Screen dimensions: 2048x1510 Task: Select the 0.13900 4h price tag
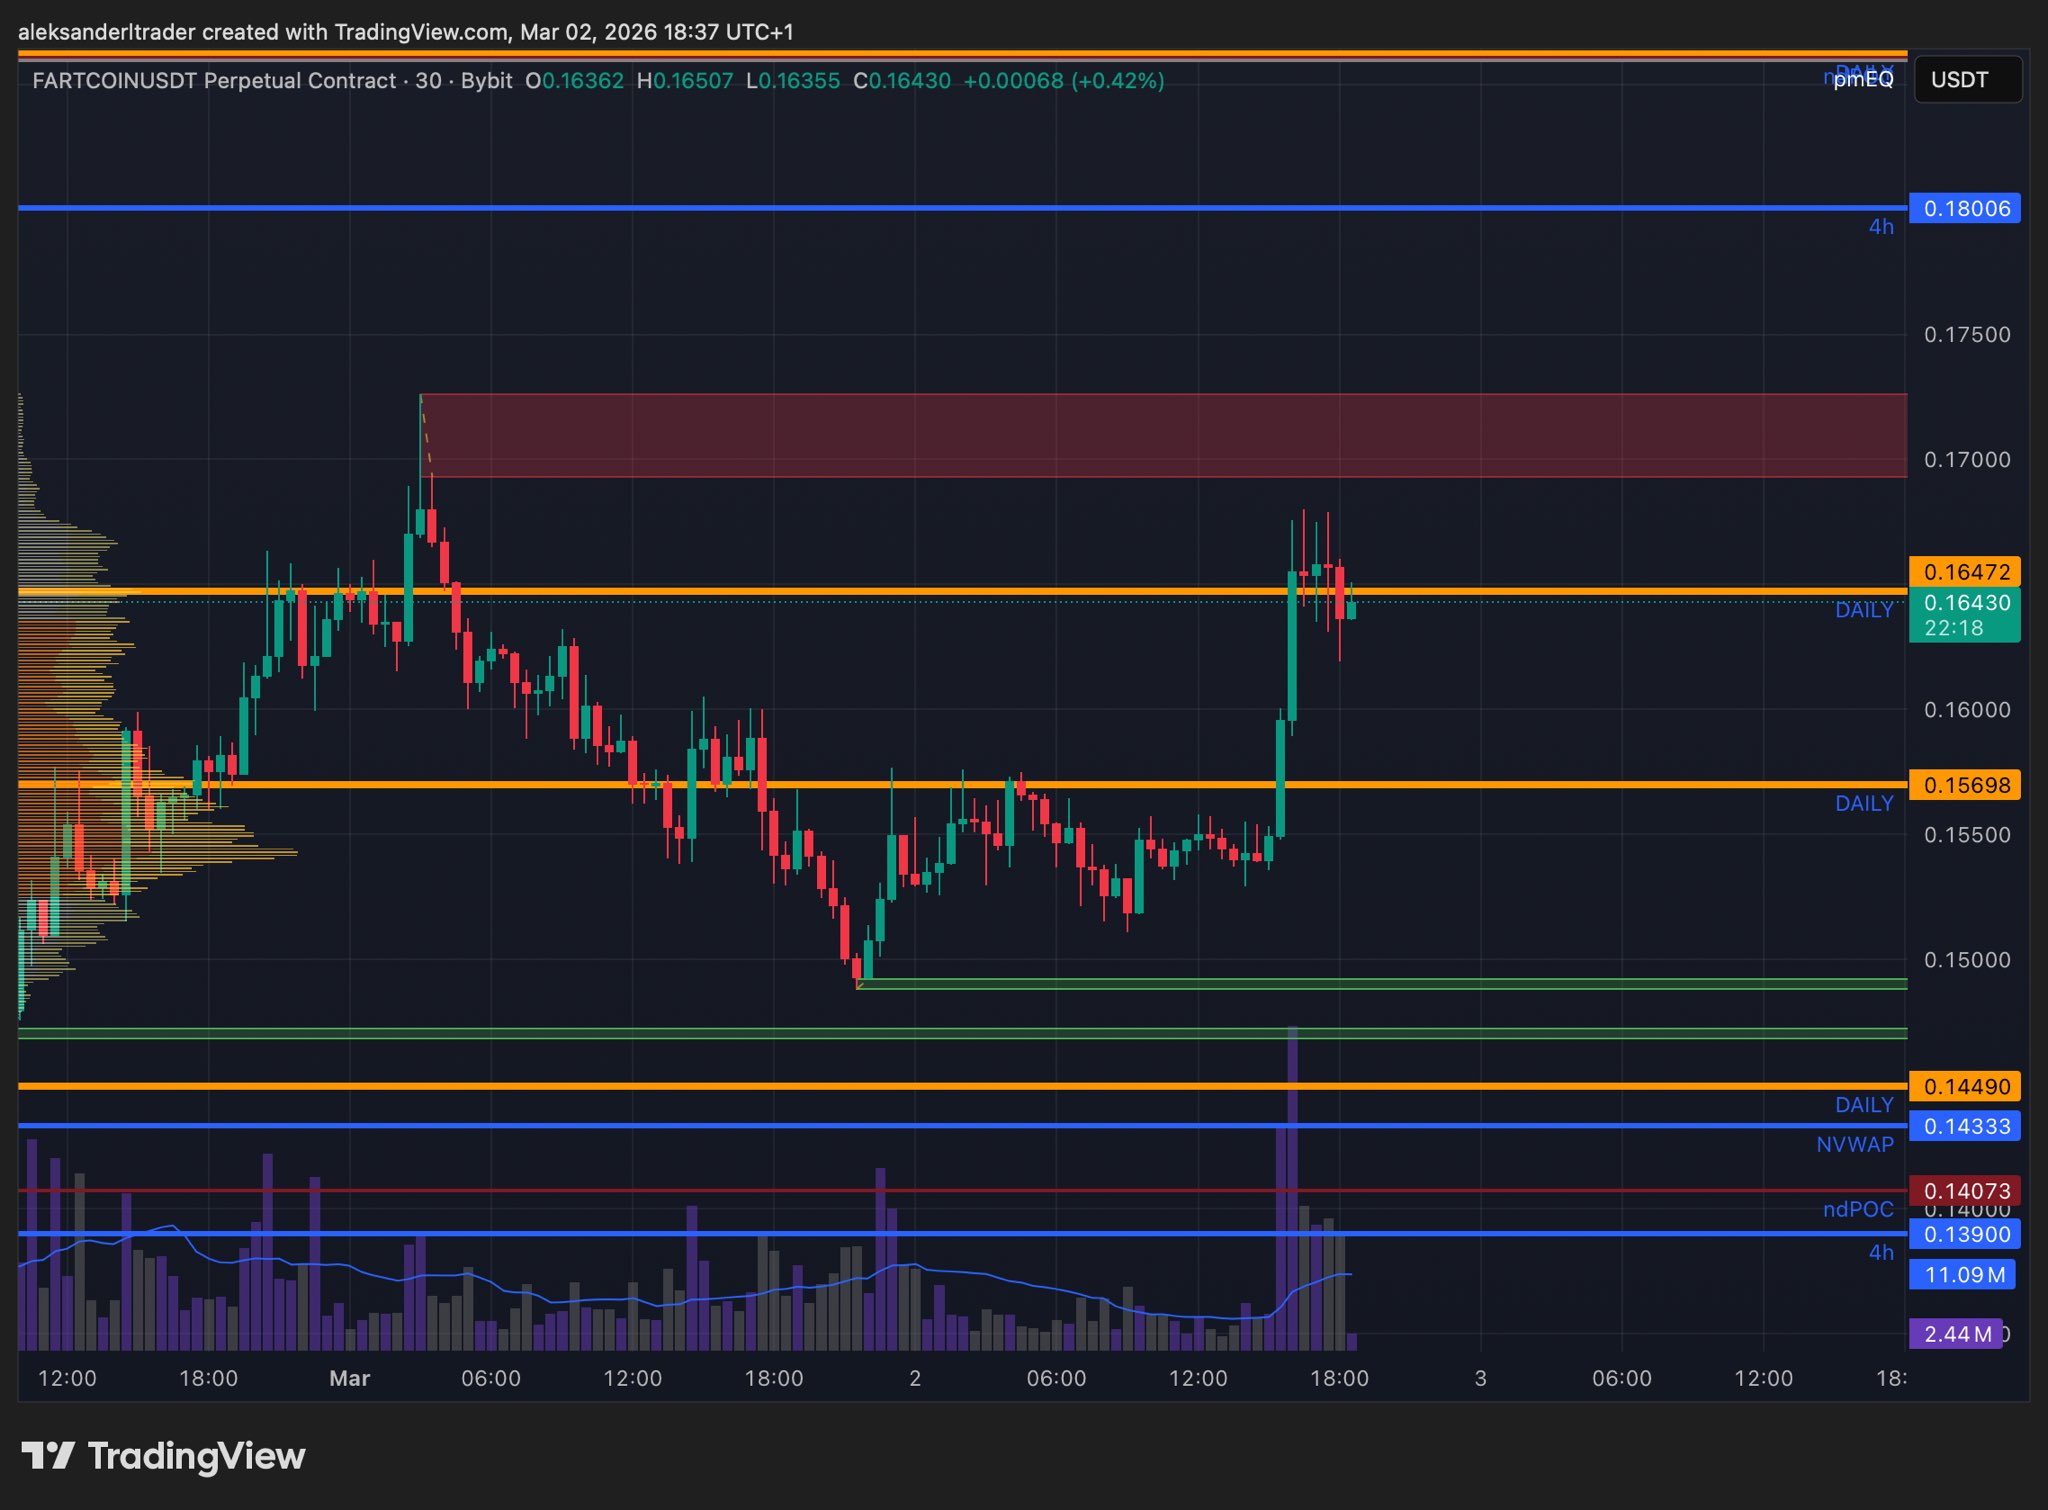pos(1965,1234)
